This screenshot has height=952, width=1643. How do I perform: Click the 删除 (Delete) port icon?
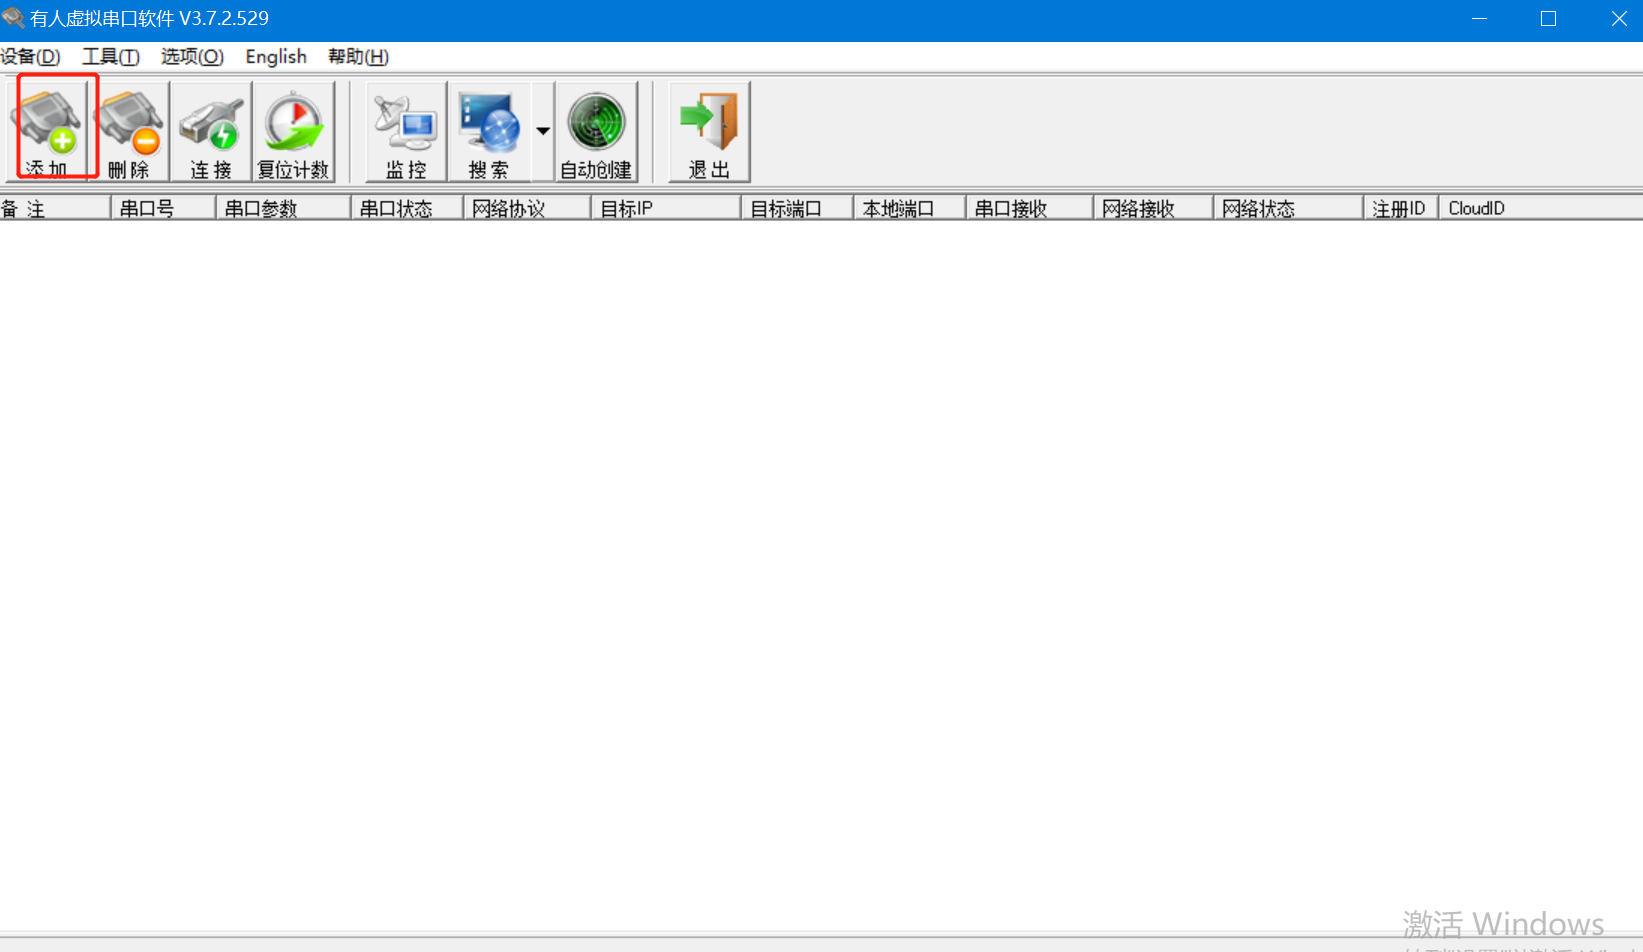(x=129, y=130)
